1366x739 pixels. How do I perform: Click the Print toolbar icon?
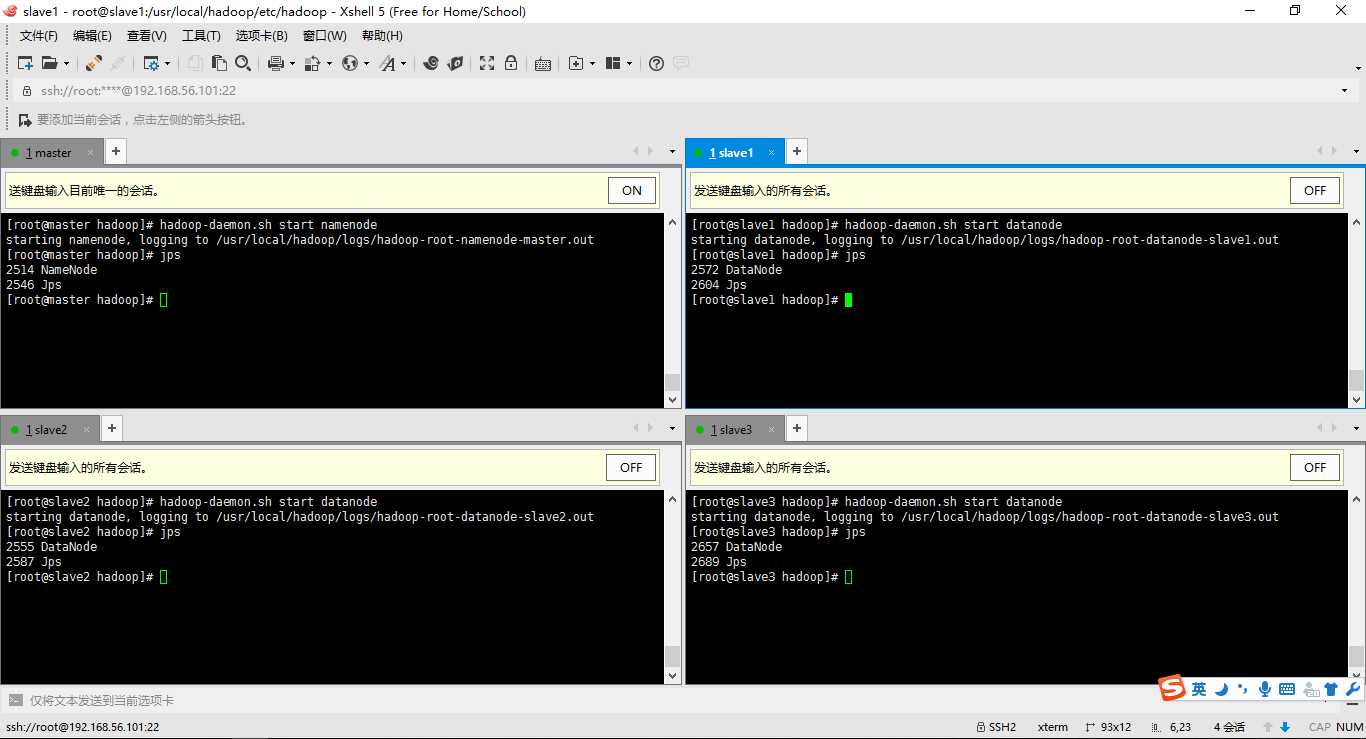click(x=276, y=63)
